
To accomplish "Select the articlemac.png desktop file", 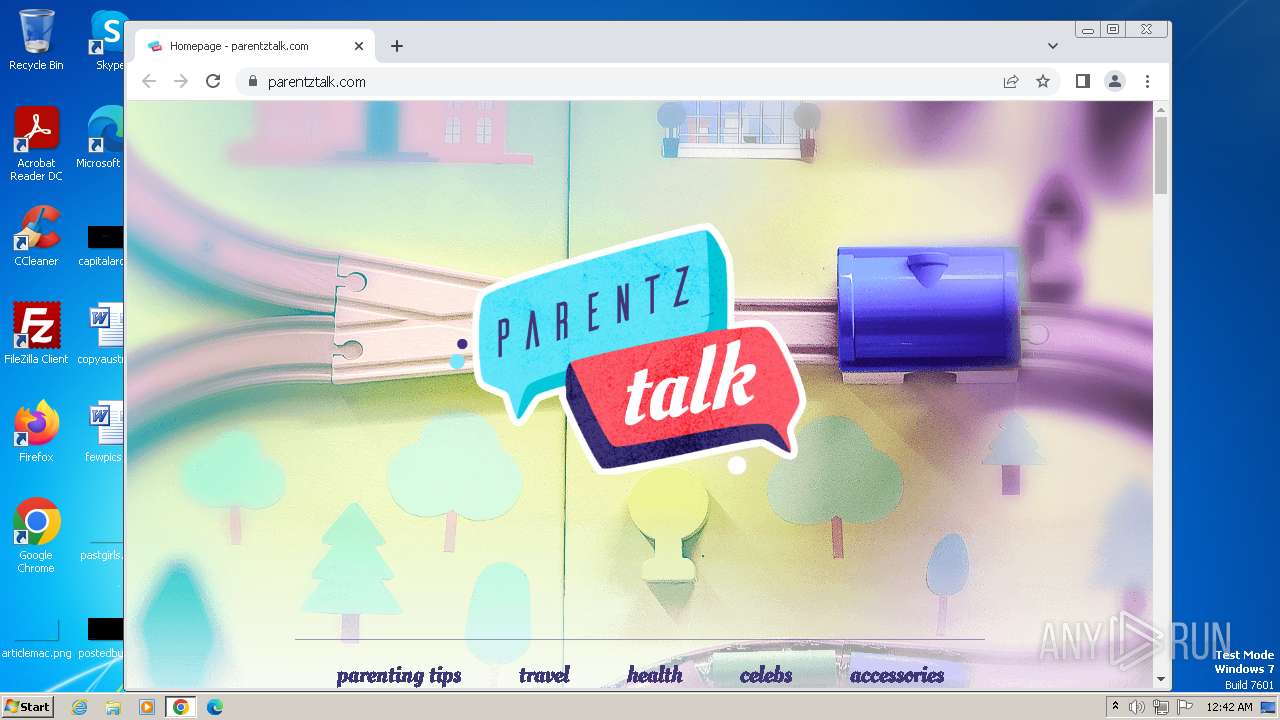I will (x=36, y=640).
